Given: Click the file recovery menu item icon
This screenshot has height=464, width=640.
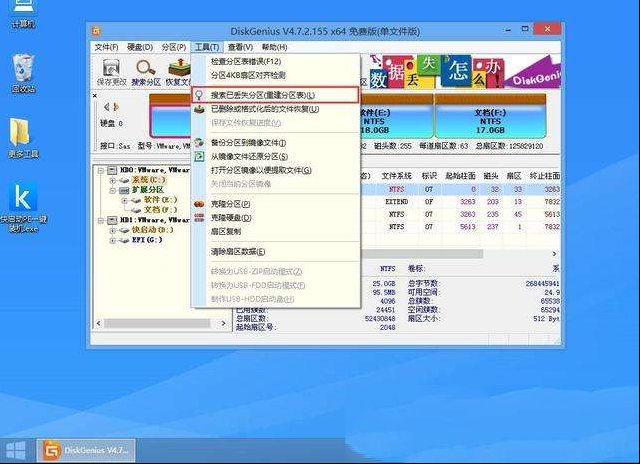Looking at the screenshot, I should point(199,109).
